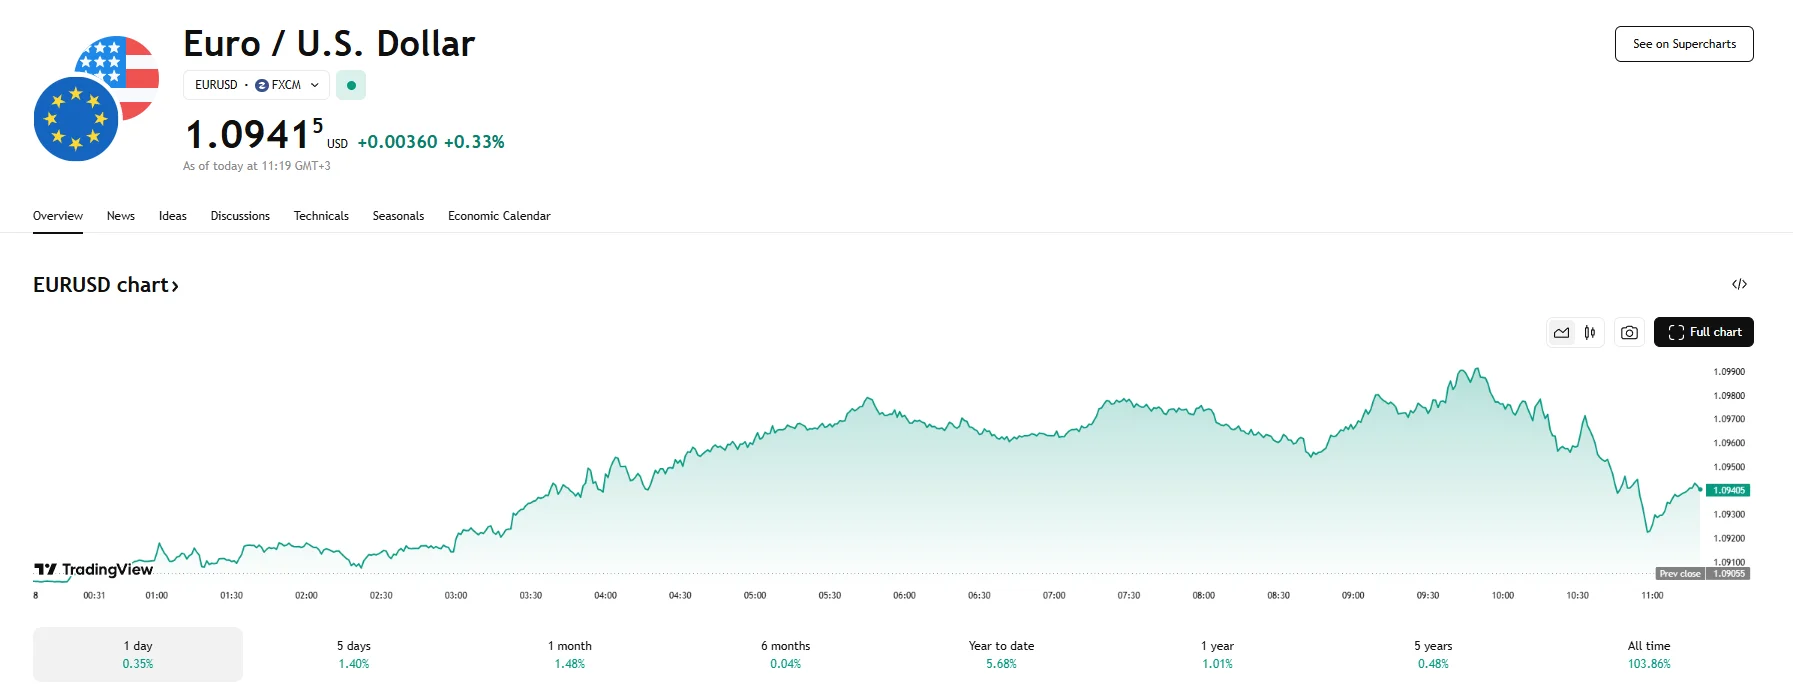The height and width of the screenshot is (700, 1793).
Task: Click See on Supercharts button
Action: click(1684, 44)
